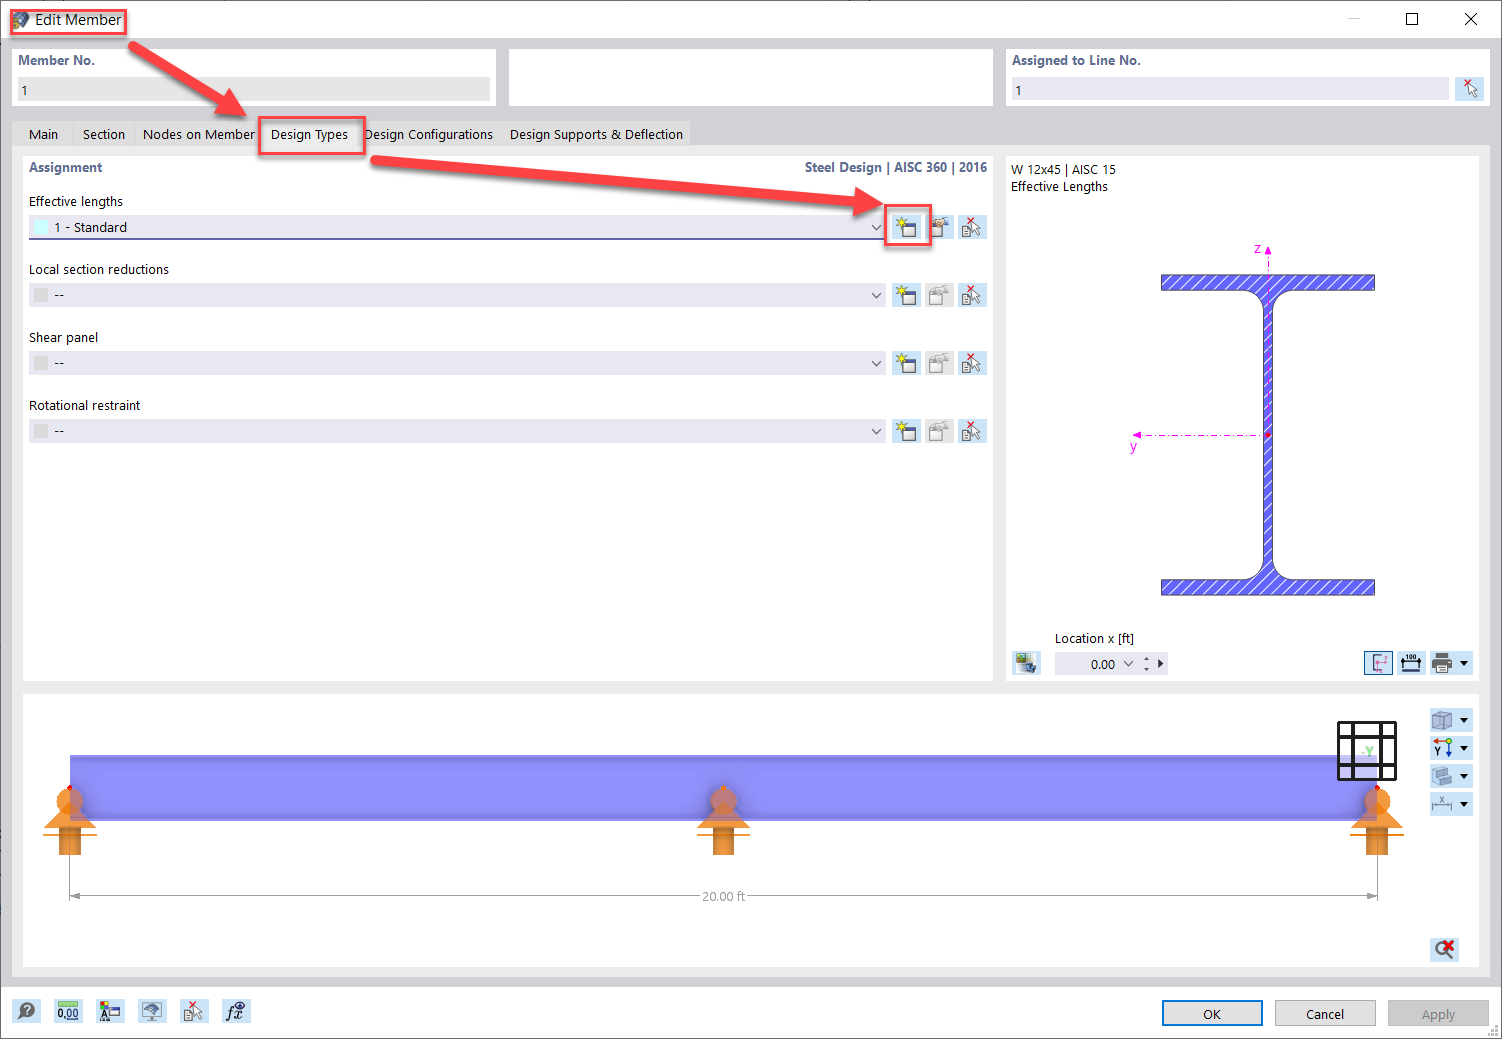1502x1039 pixels.
Task: Open Design Configurations tab
Action: [x=430, y=134]
